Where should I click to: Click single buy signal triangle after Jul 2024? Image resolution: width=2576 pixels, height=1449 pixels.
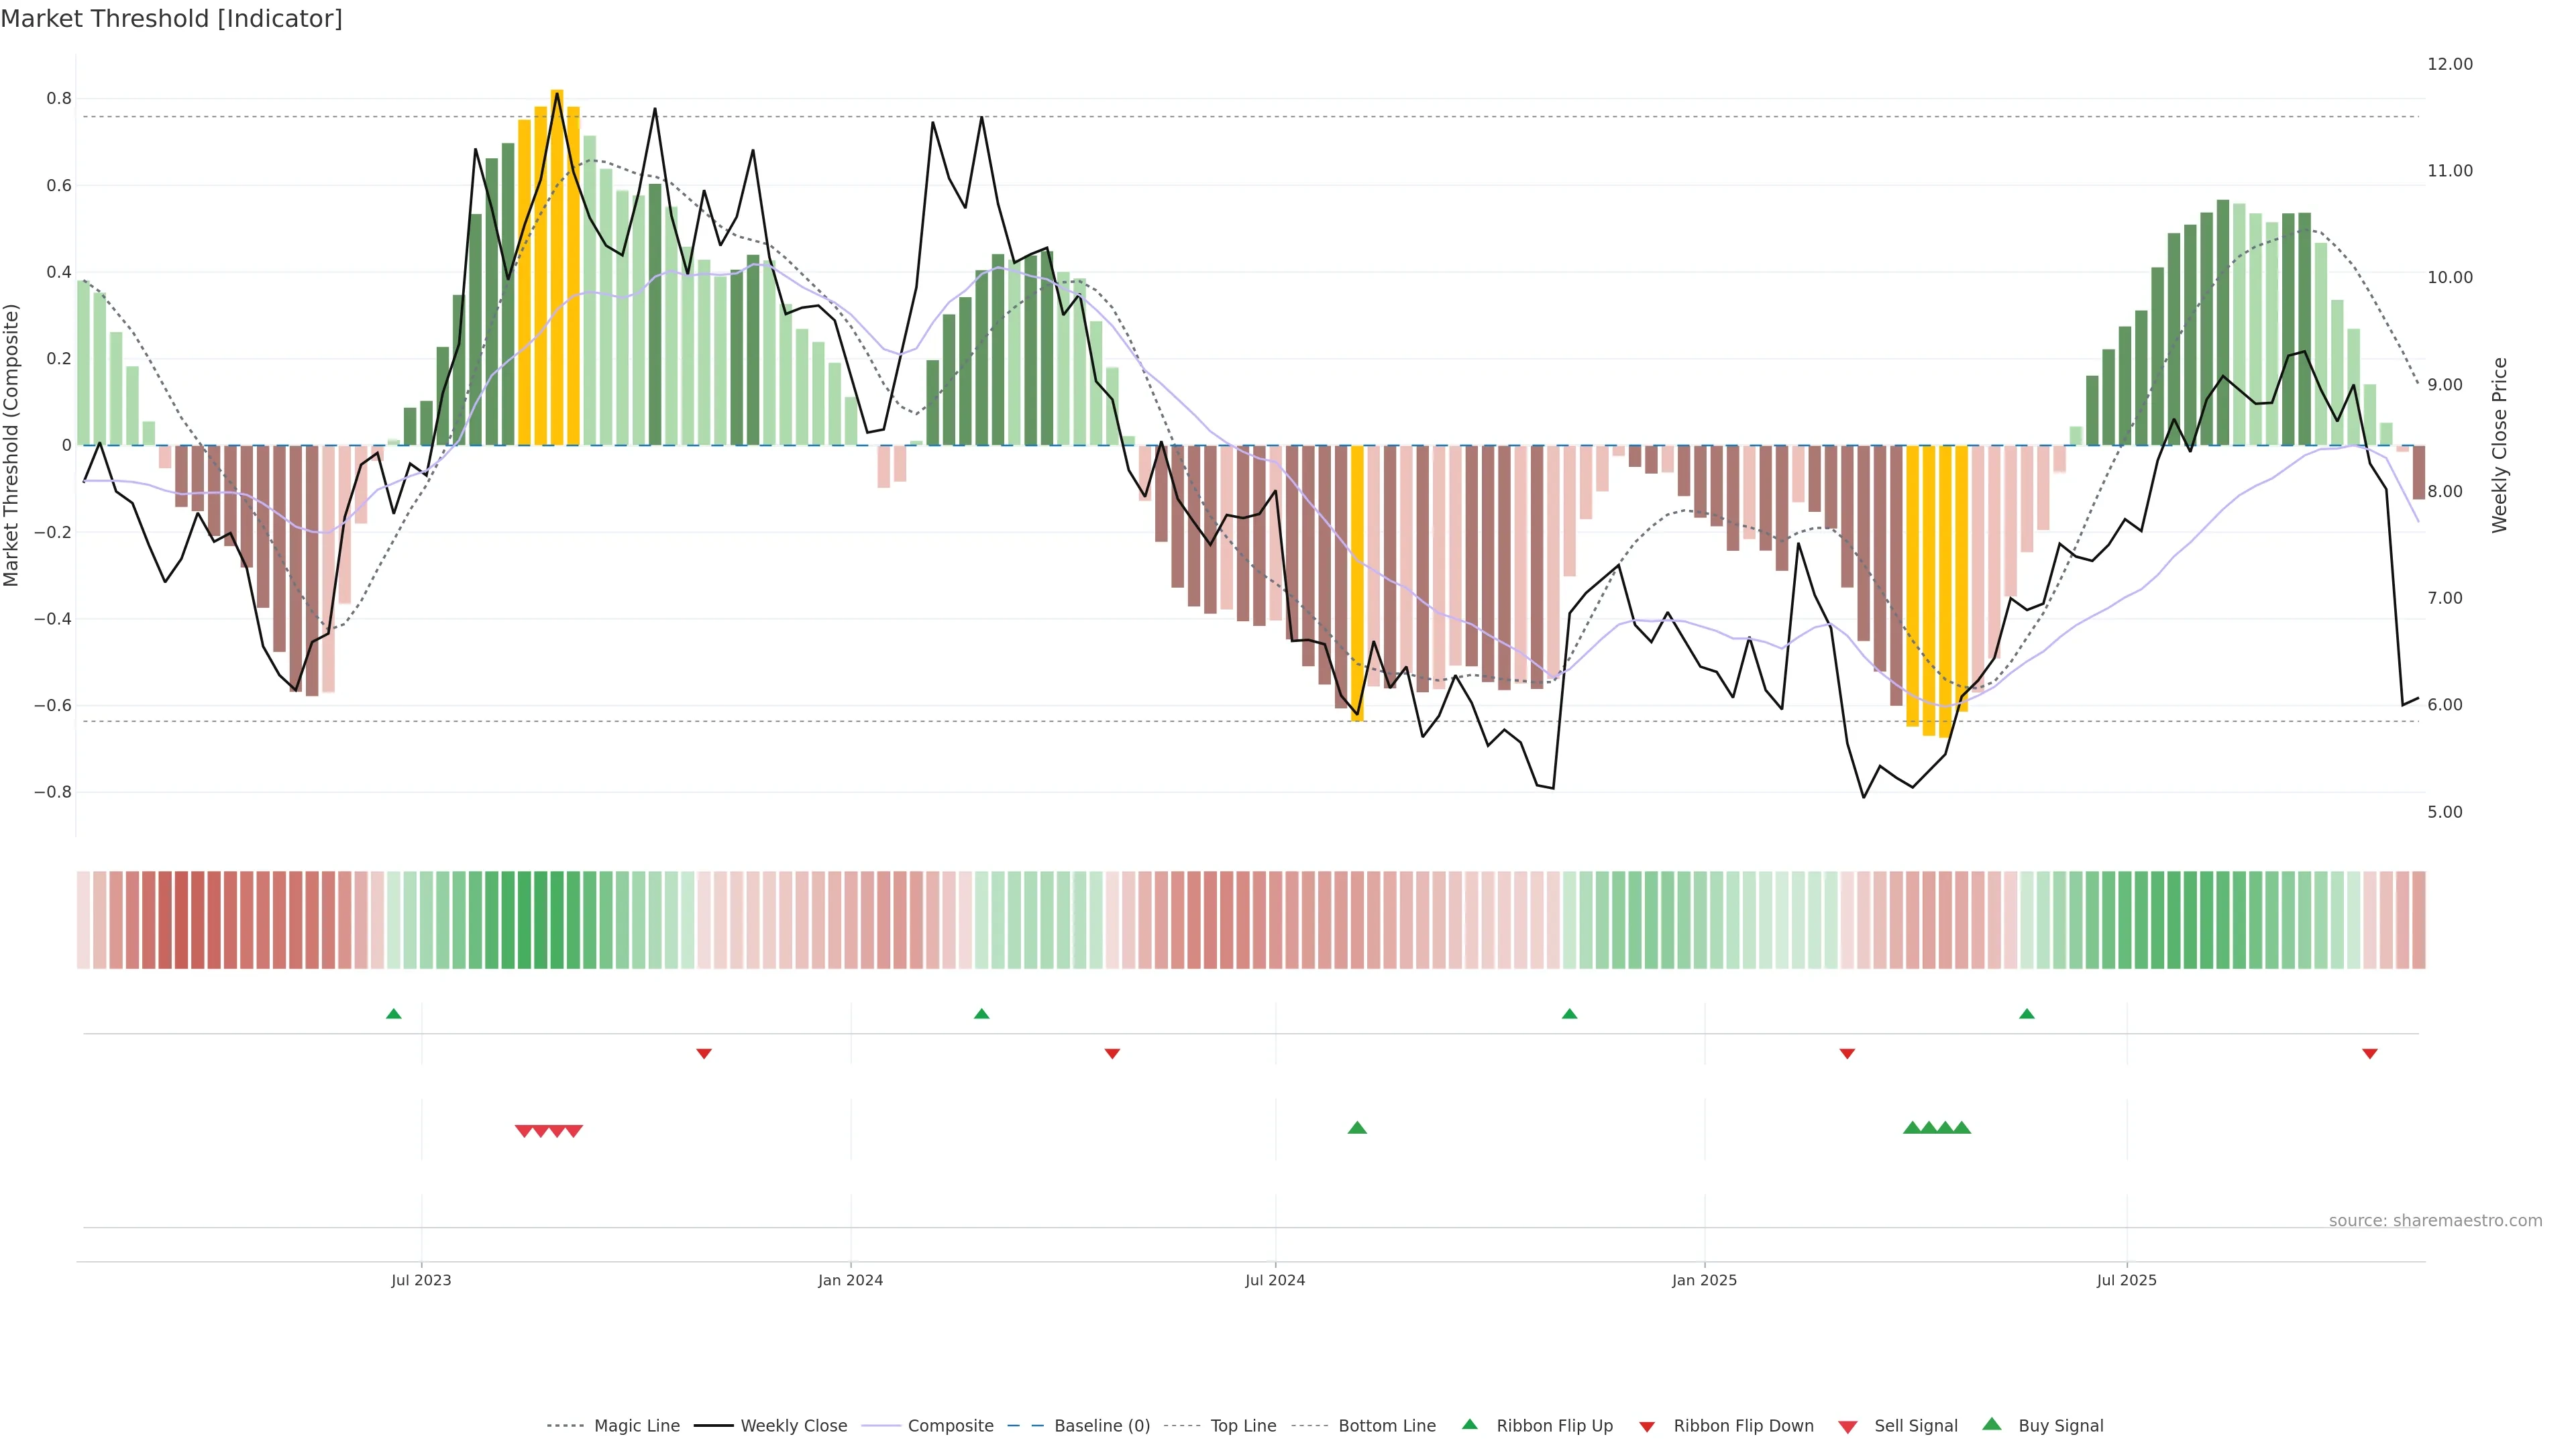click(1357, 1128)
